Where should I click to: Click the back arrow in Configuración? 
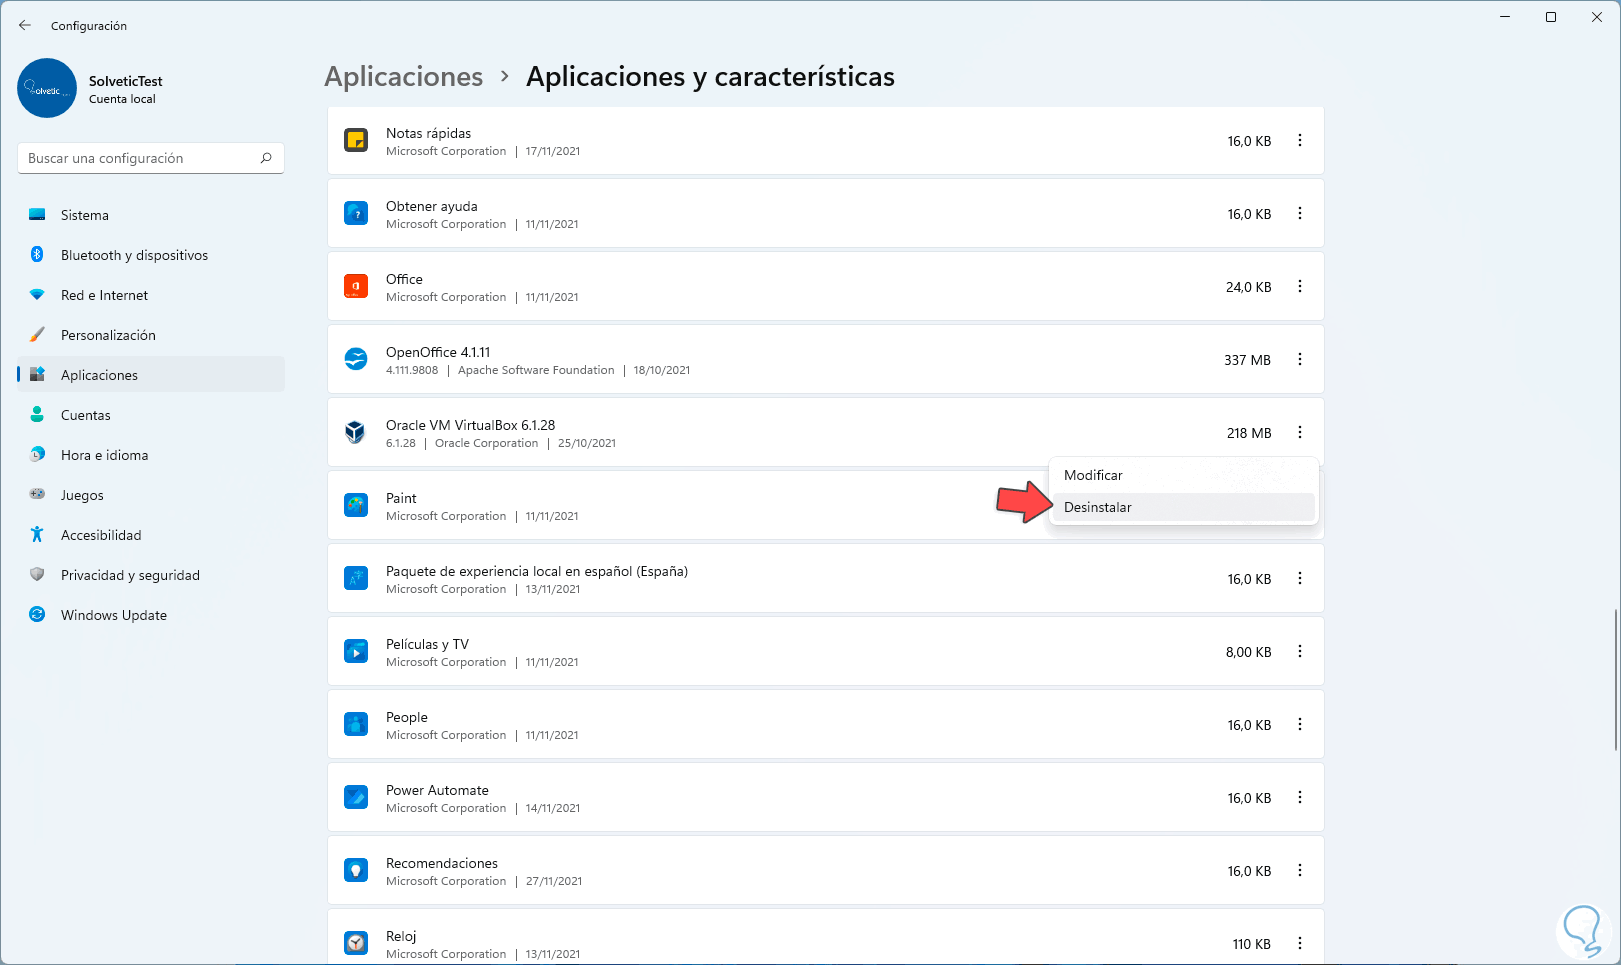pyautogui.click(x=25, y=25)
